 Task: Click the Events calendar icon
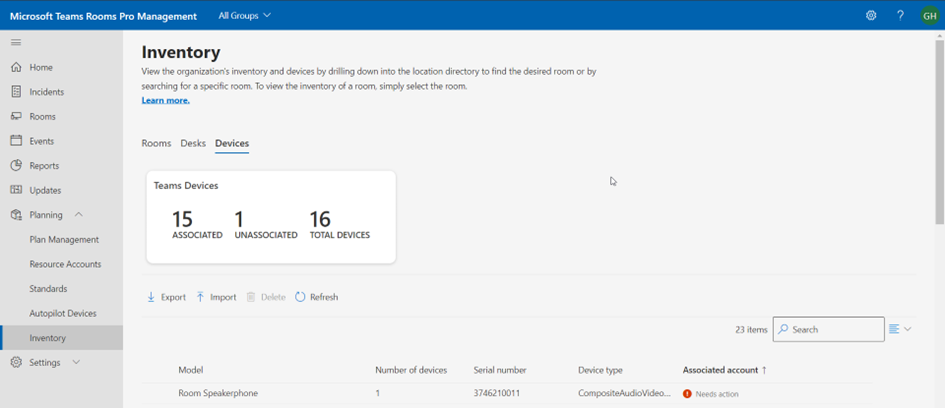tap(16, 141)
